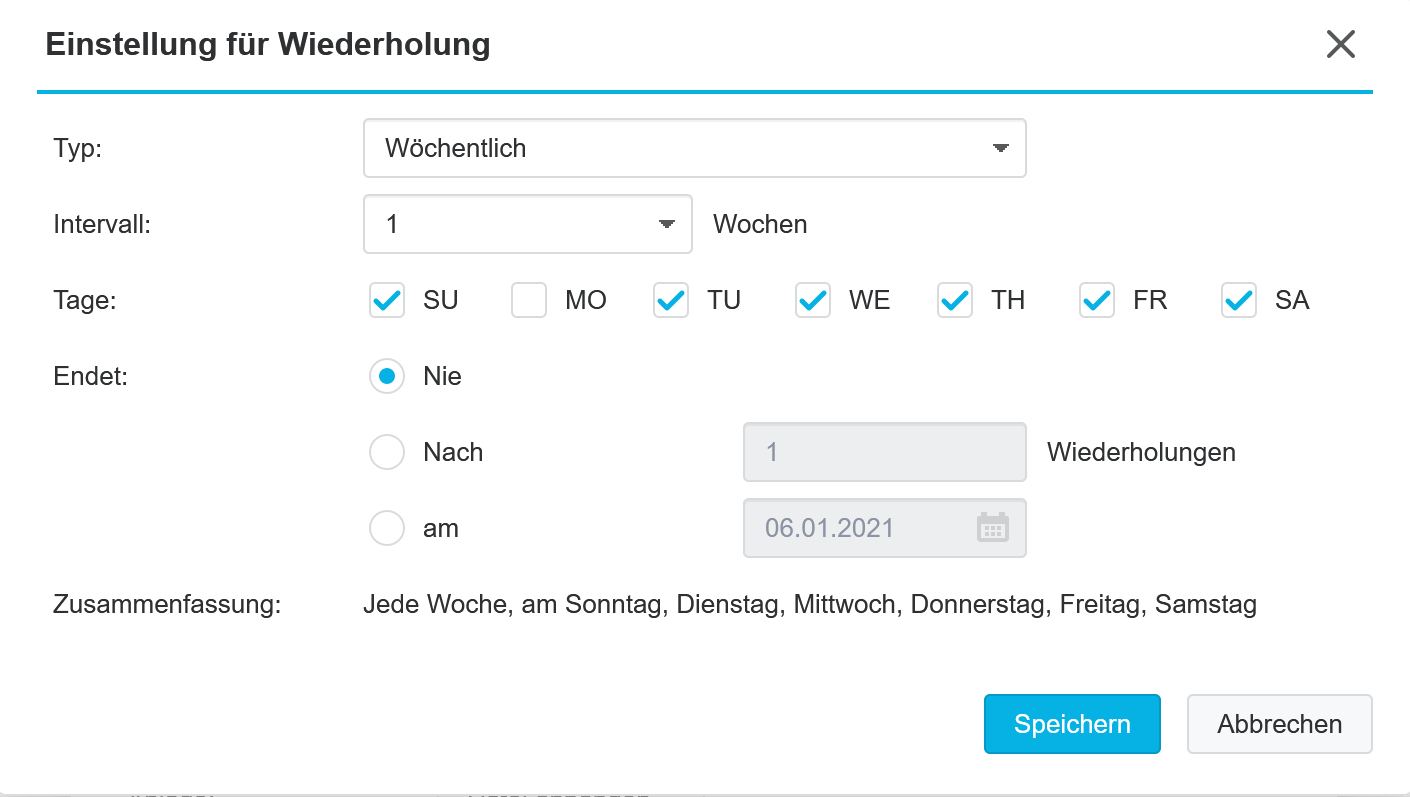Click the Wiederholungen count field
1410x797 pixels.
[885, 452]
